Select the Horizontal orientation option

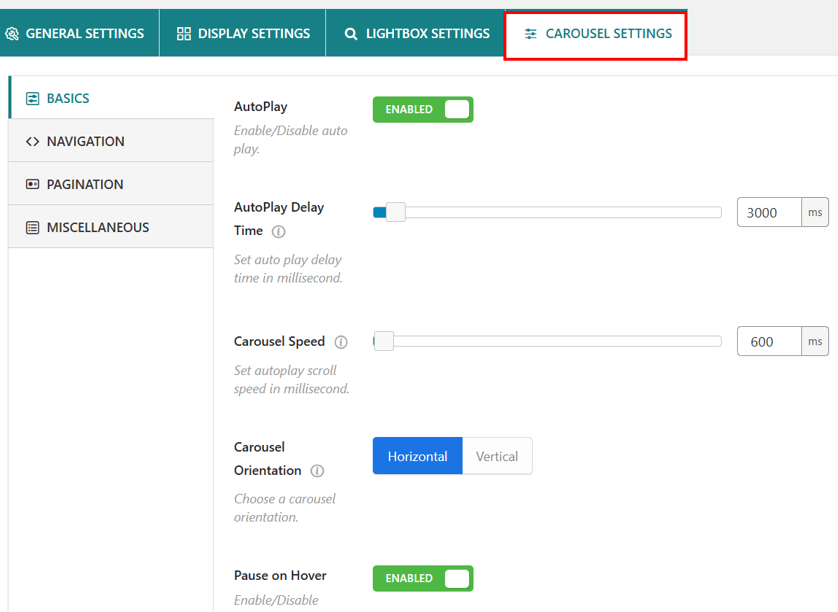tap(417, 455)
